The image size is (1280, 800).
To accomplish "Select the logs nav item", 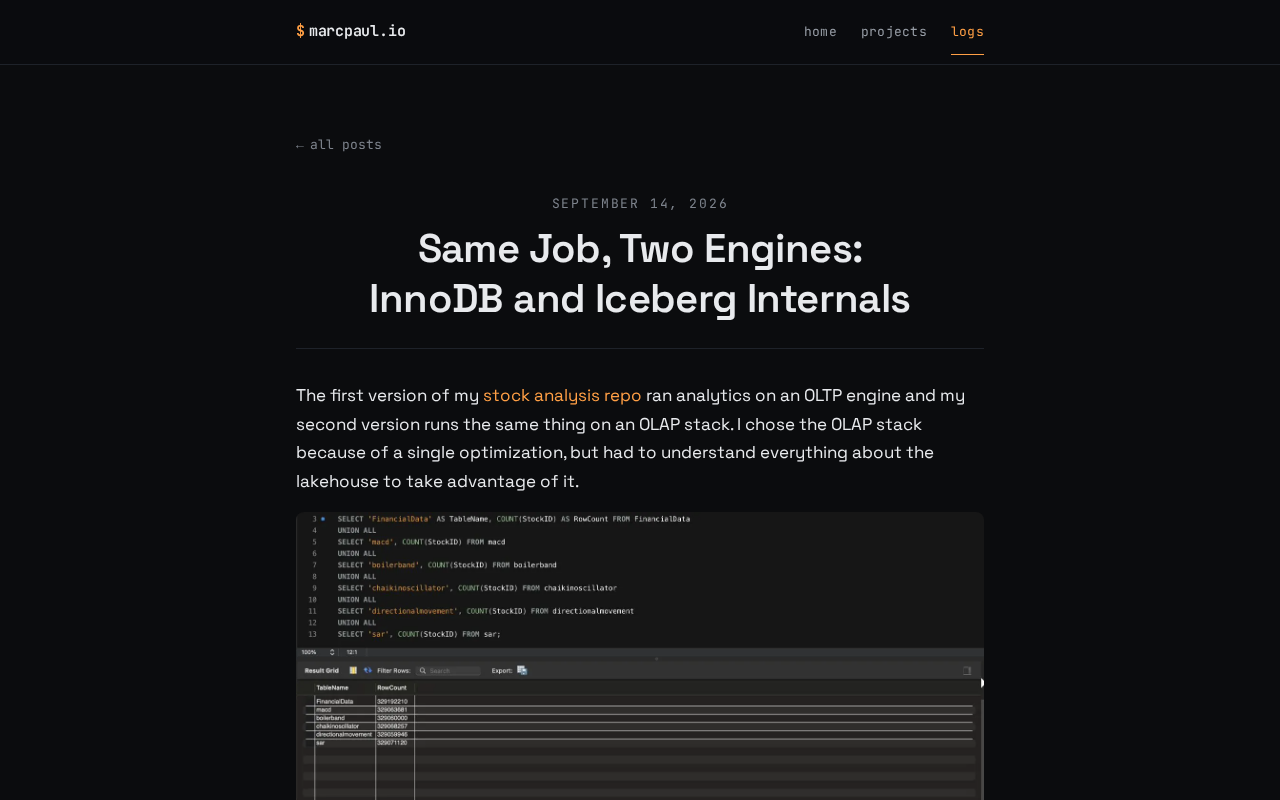I will [x=967, y=31].
